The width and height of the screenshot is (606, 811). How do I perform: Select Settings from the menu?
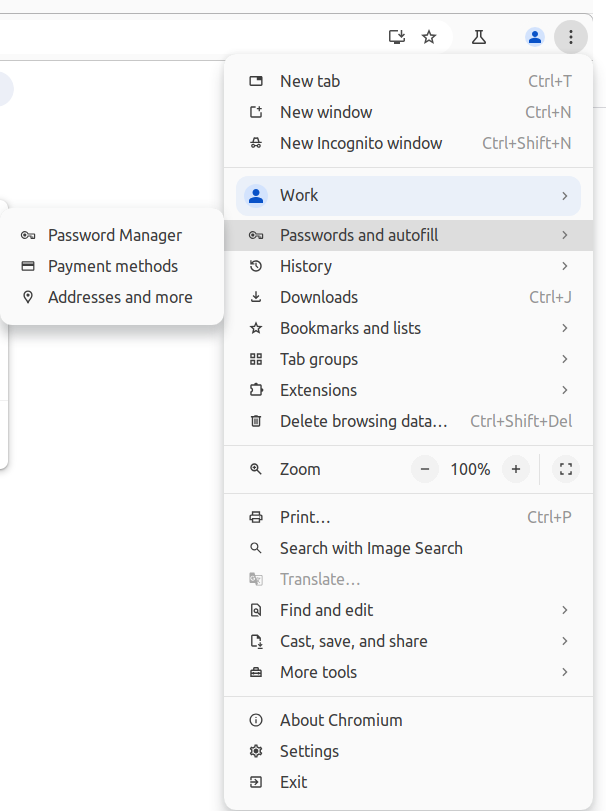coord(309,751)
